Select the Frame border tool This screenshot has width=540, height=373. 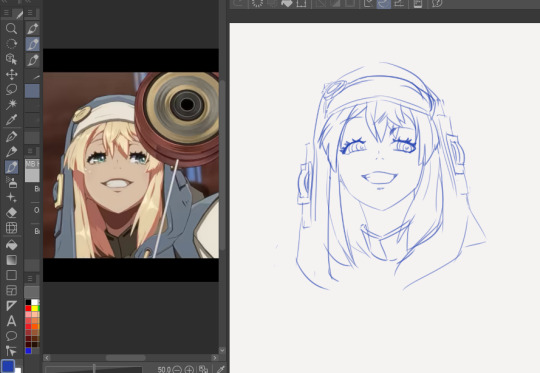[x=11, y=290]
